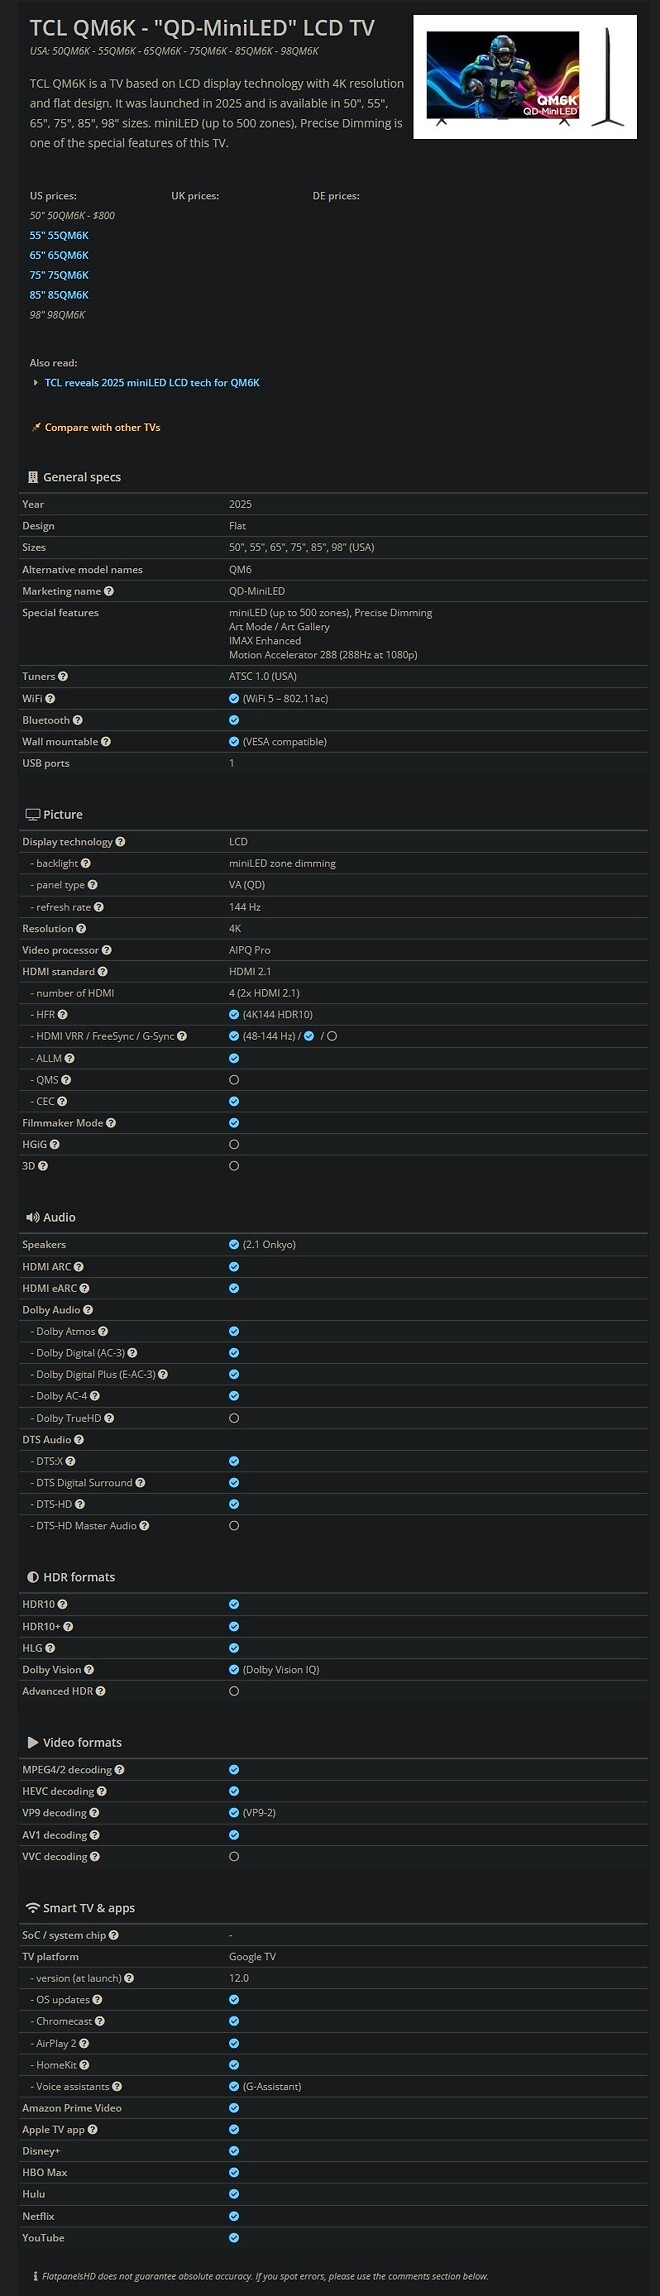
Task: Click the question mark beside AV1 decoding
Action: 95,1835
